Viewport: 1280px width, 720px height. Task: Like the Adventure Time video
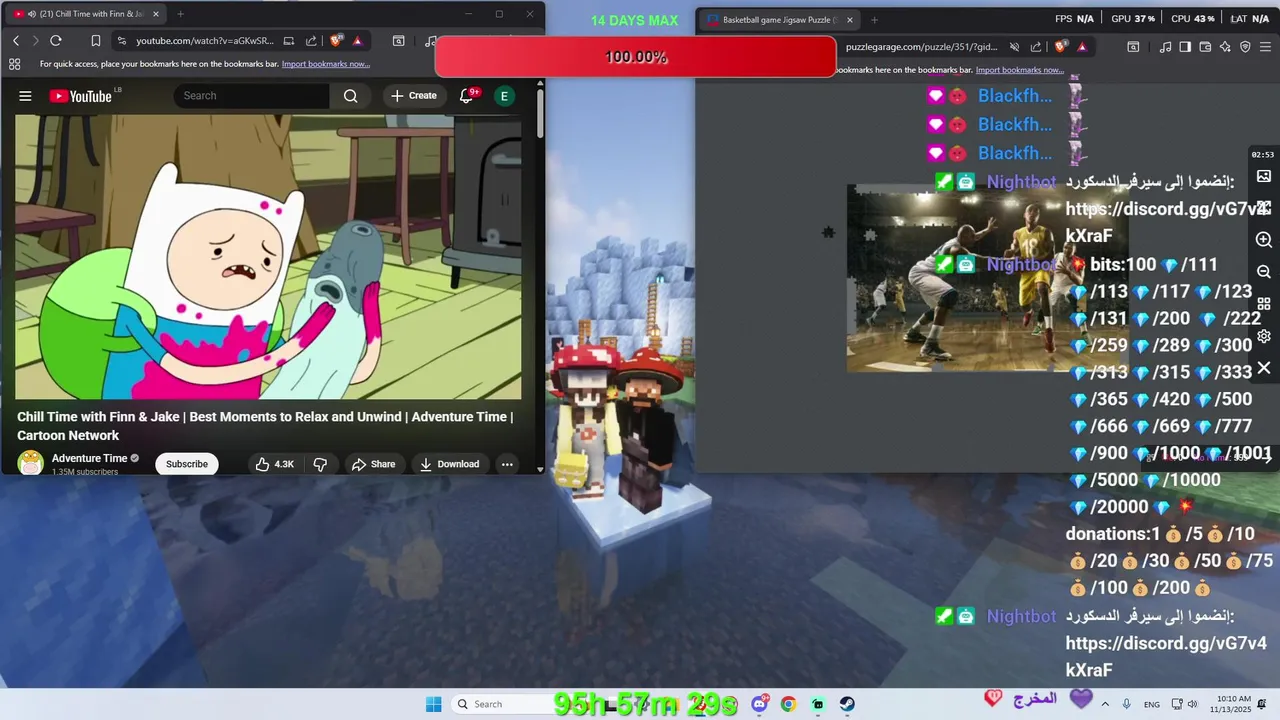click(273, 464)
